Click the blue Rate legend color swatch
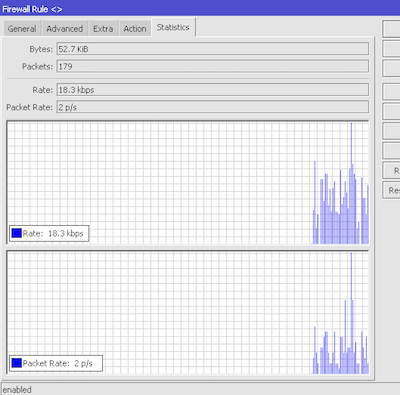Viewport: 400px width, 395px height. pyautogui.click(x=17, y=233)
